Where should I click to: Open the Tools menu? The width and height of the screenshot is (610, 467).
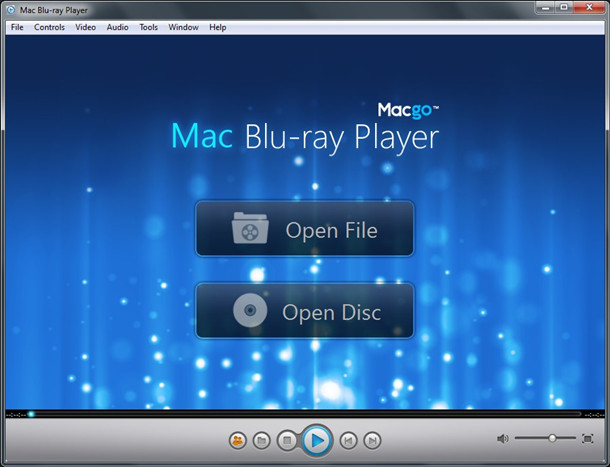click(148, 27)
